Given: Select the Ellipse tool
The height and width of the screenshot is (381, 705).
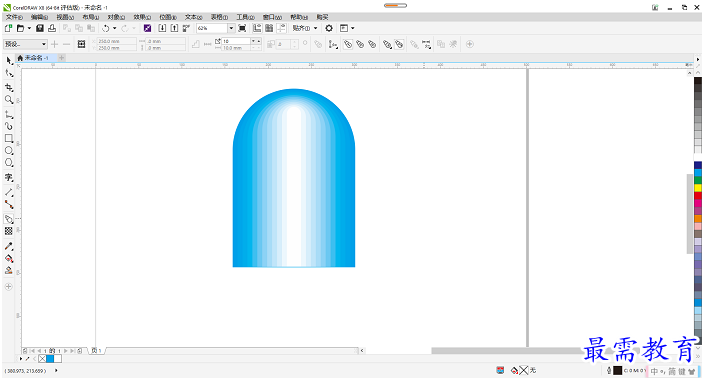Looking at the screenshot, I should point(9,151).
